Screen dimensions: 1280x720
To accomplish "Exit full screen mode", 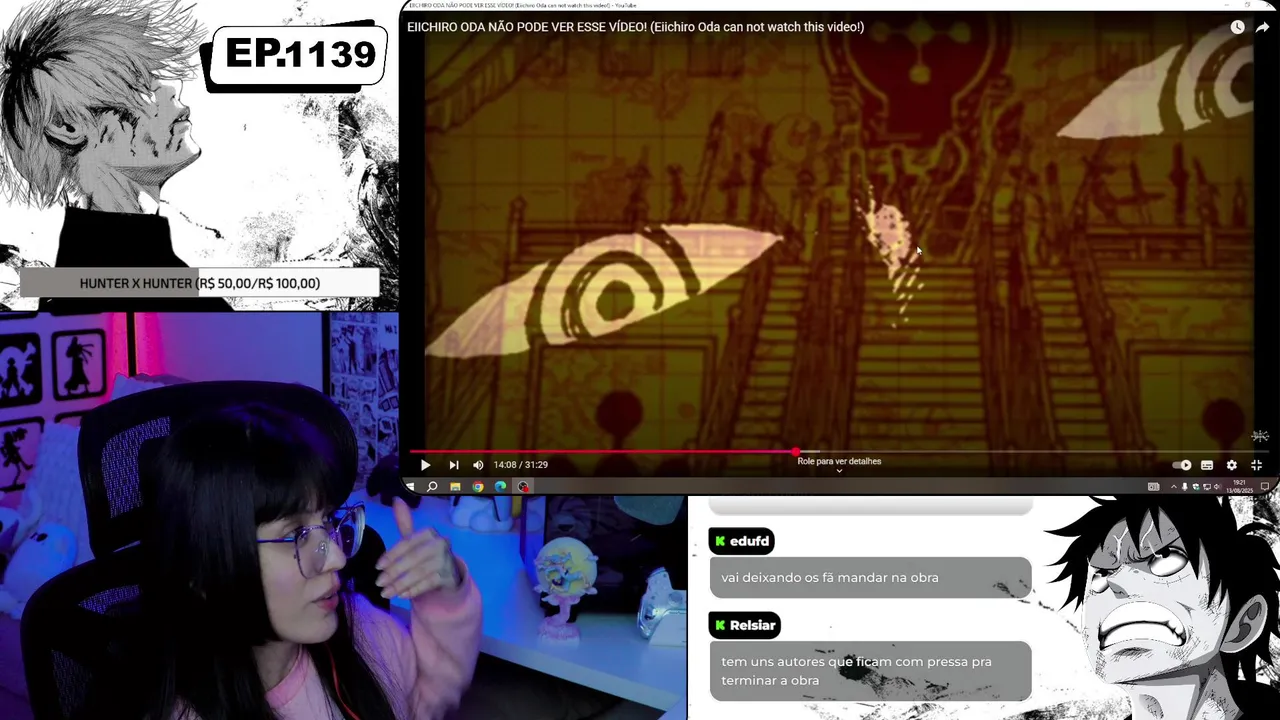I will click(1257, 465).
